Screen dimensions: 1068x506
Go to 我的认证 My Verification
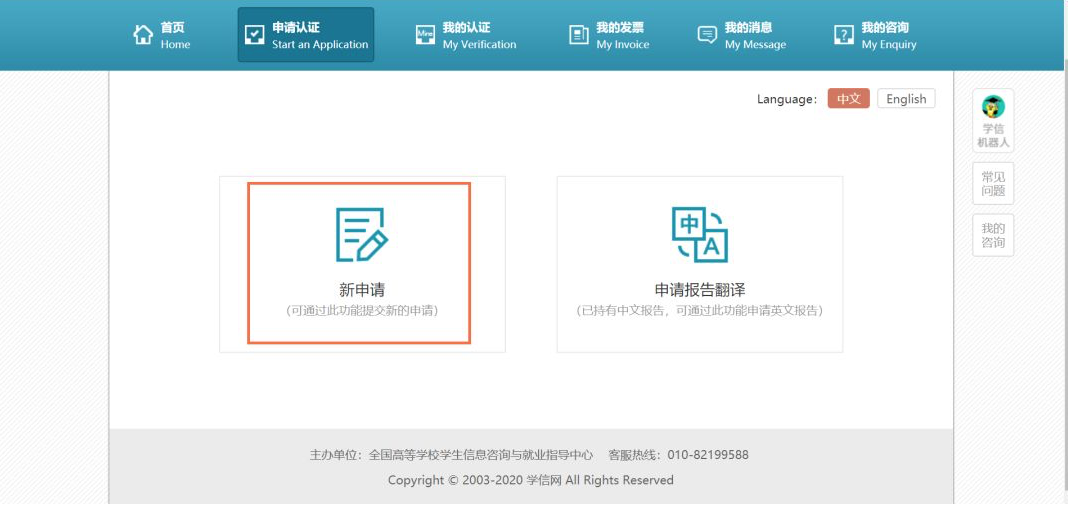[x=466, y=35]
